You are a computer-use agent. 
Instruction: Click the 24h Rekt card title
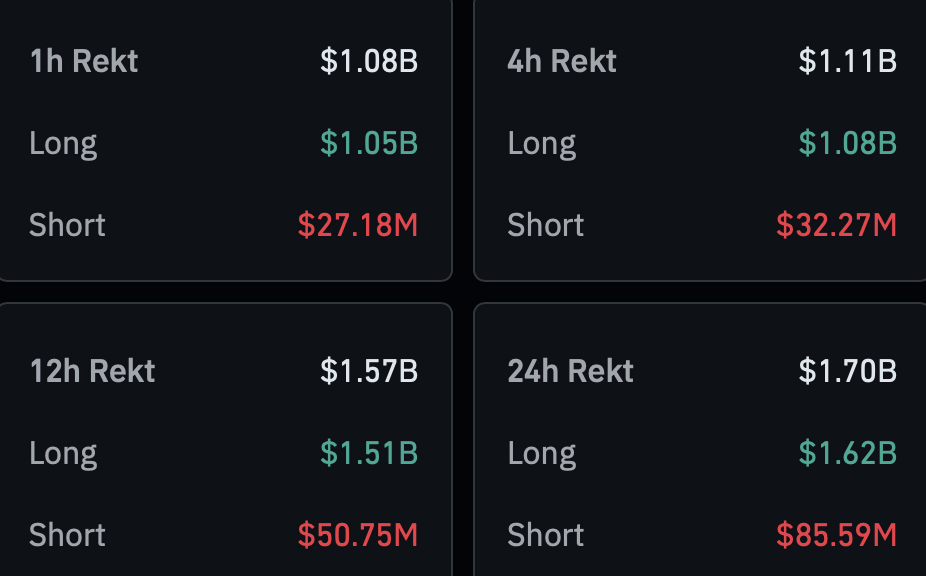570,371
